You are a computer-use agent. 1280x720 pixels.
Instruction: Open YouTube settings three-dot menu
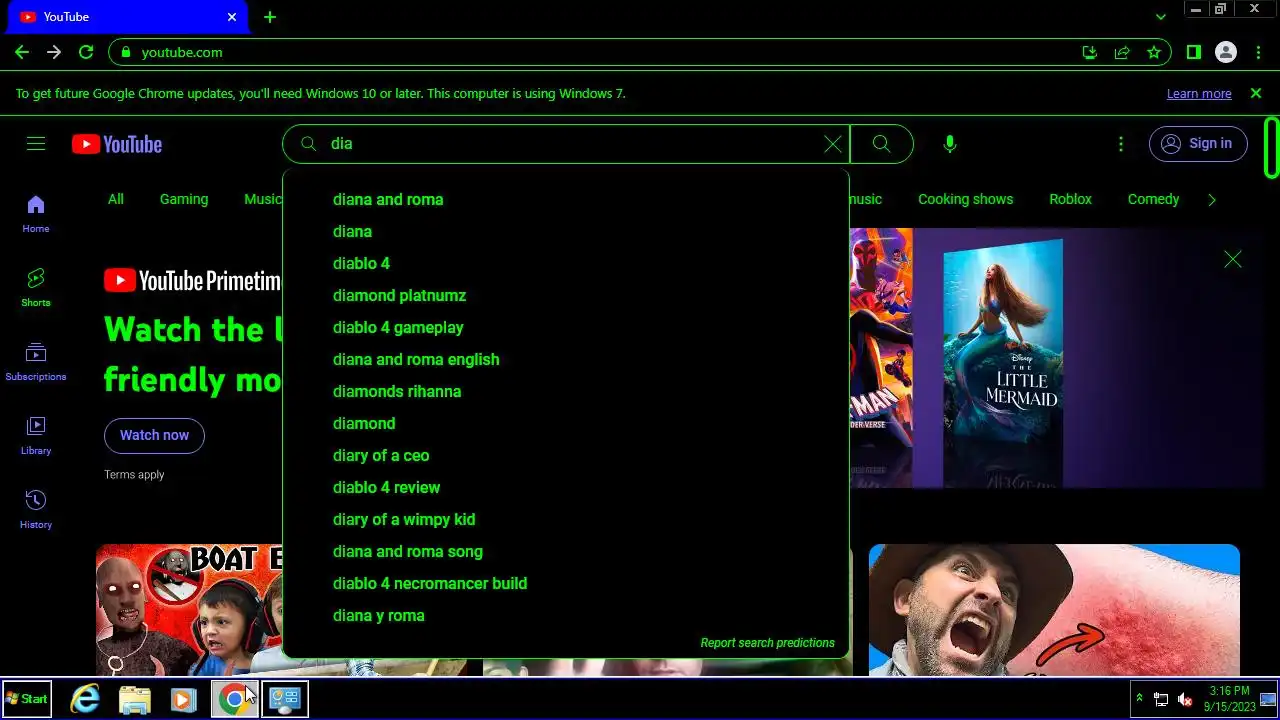click(1121, 144)
